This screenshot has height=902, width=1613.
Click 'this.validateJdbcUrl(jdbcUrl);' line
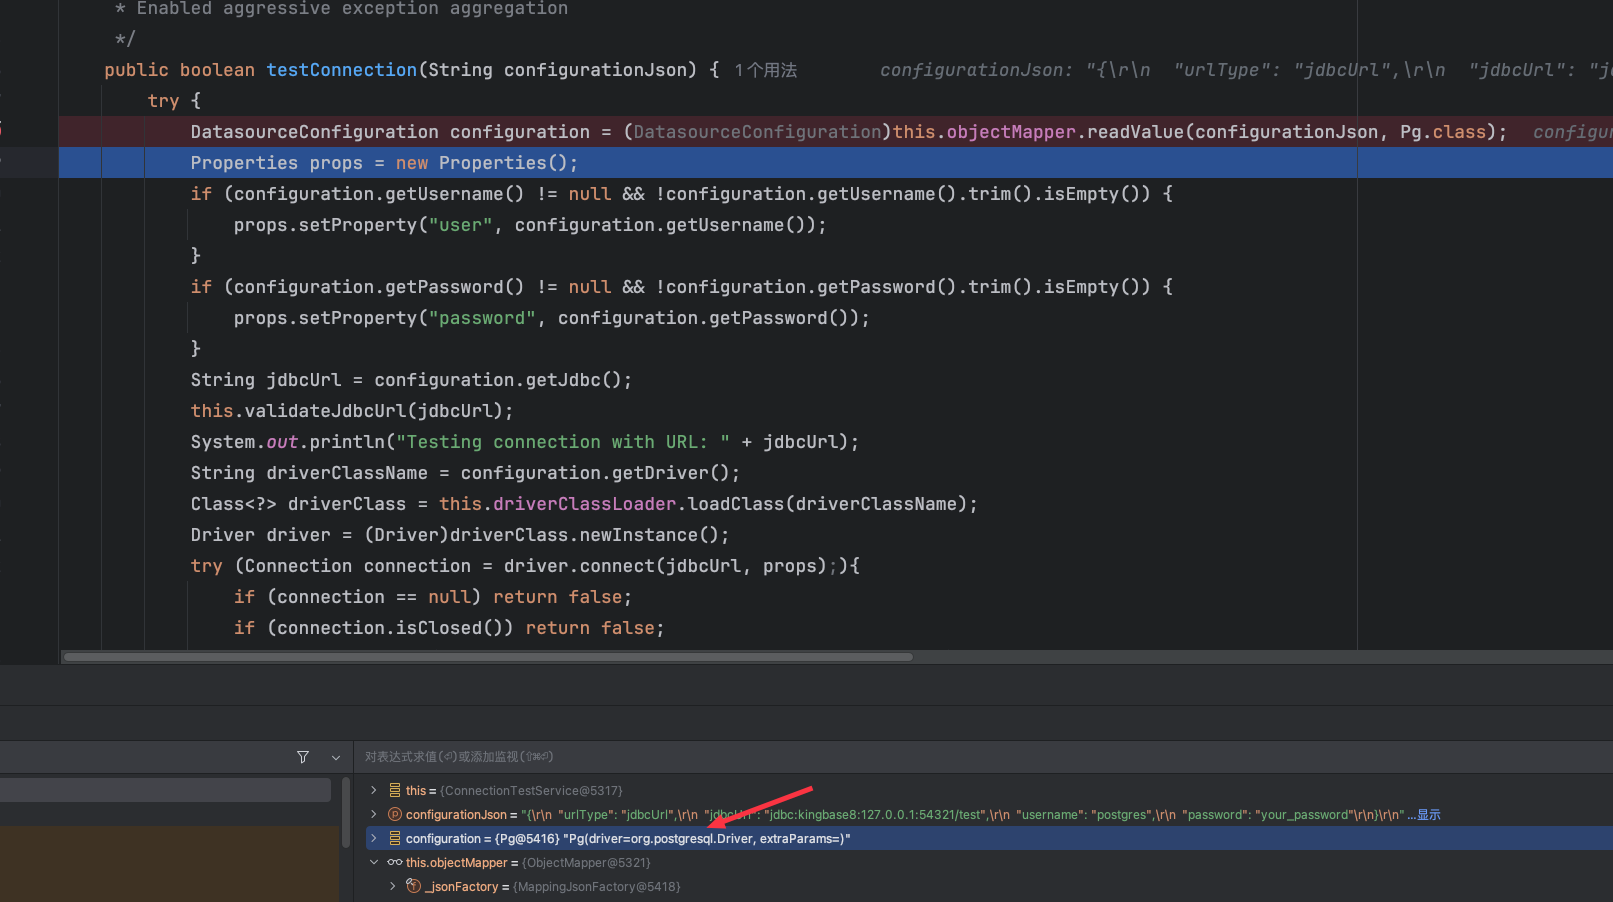point(352,411)
